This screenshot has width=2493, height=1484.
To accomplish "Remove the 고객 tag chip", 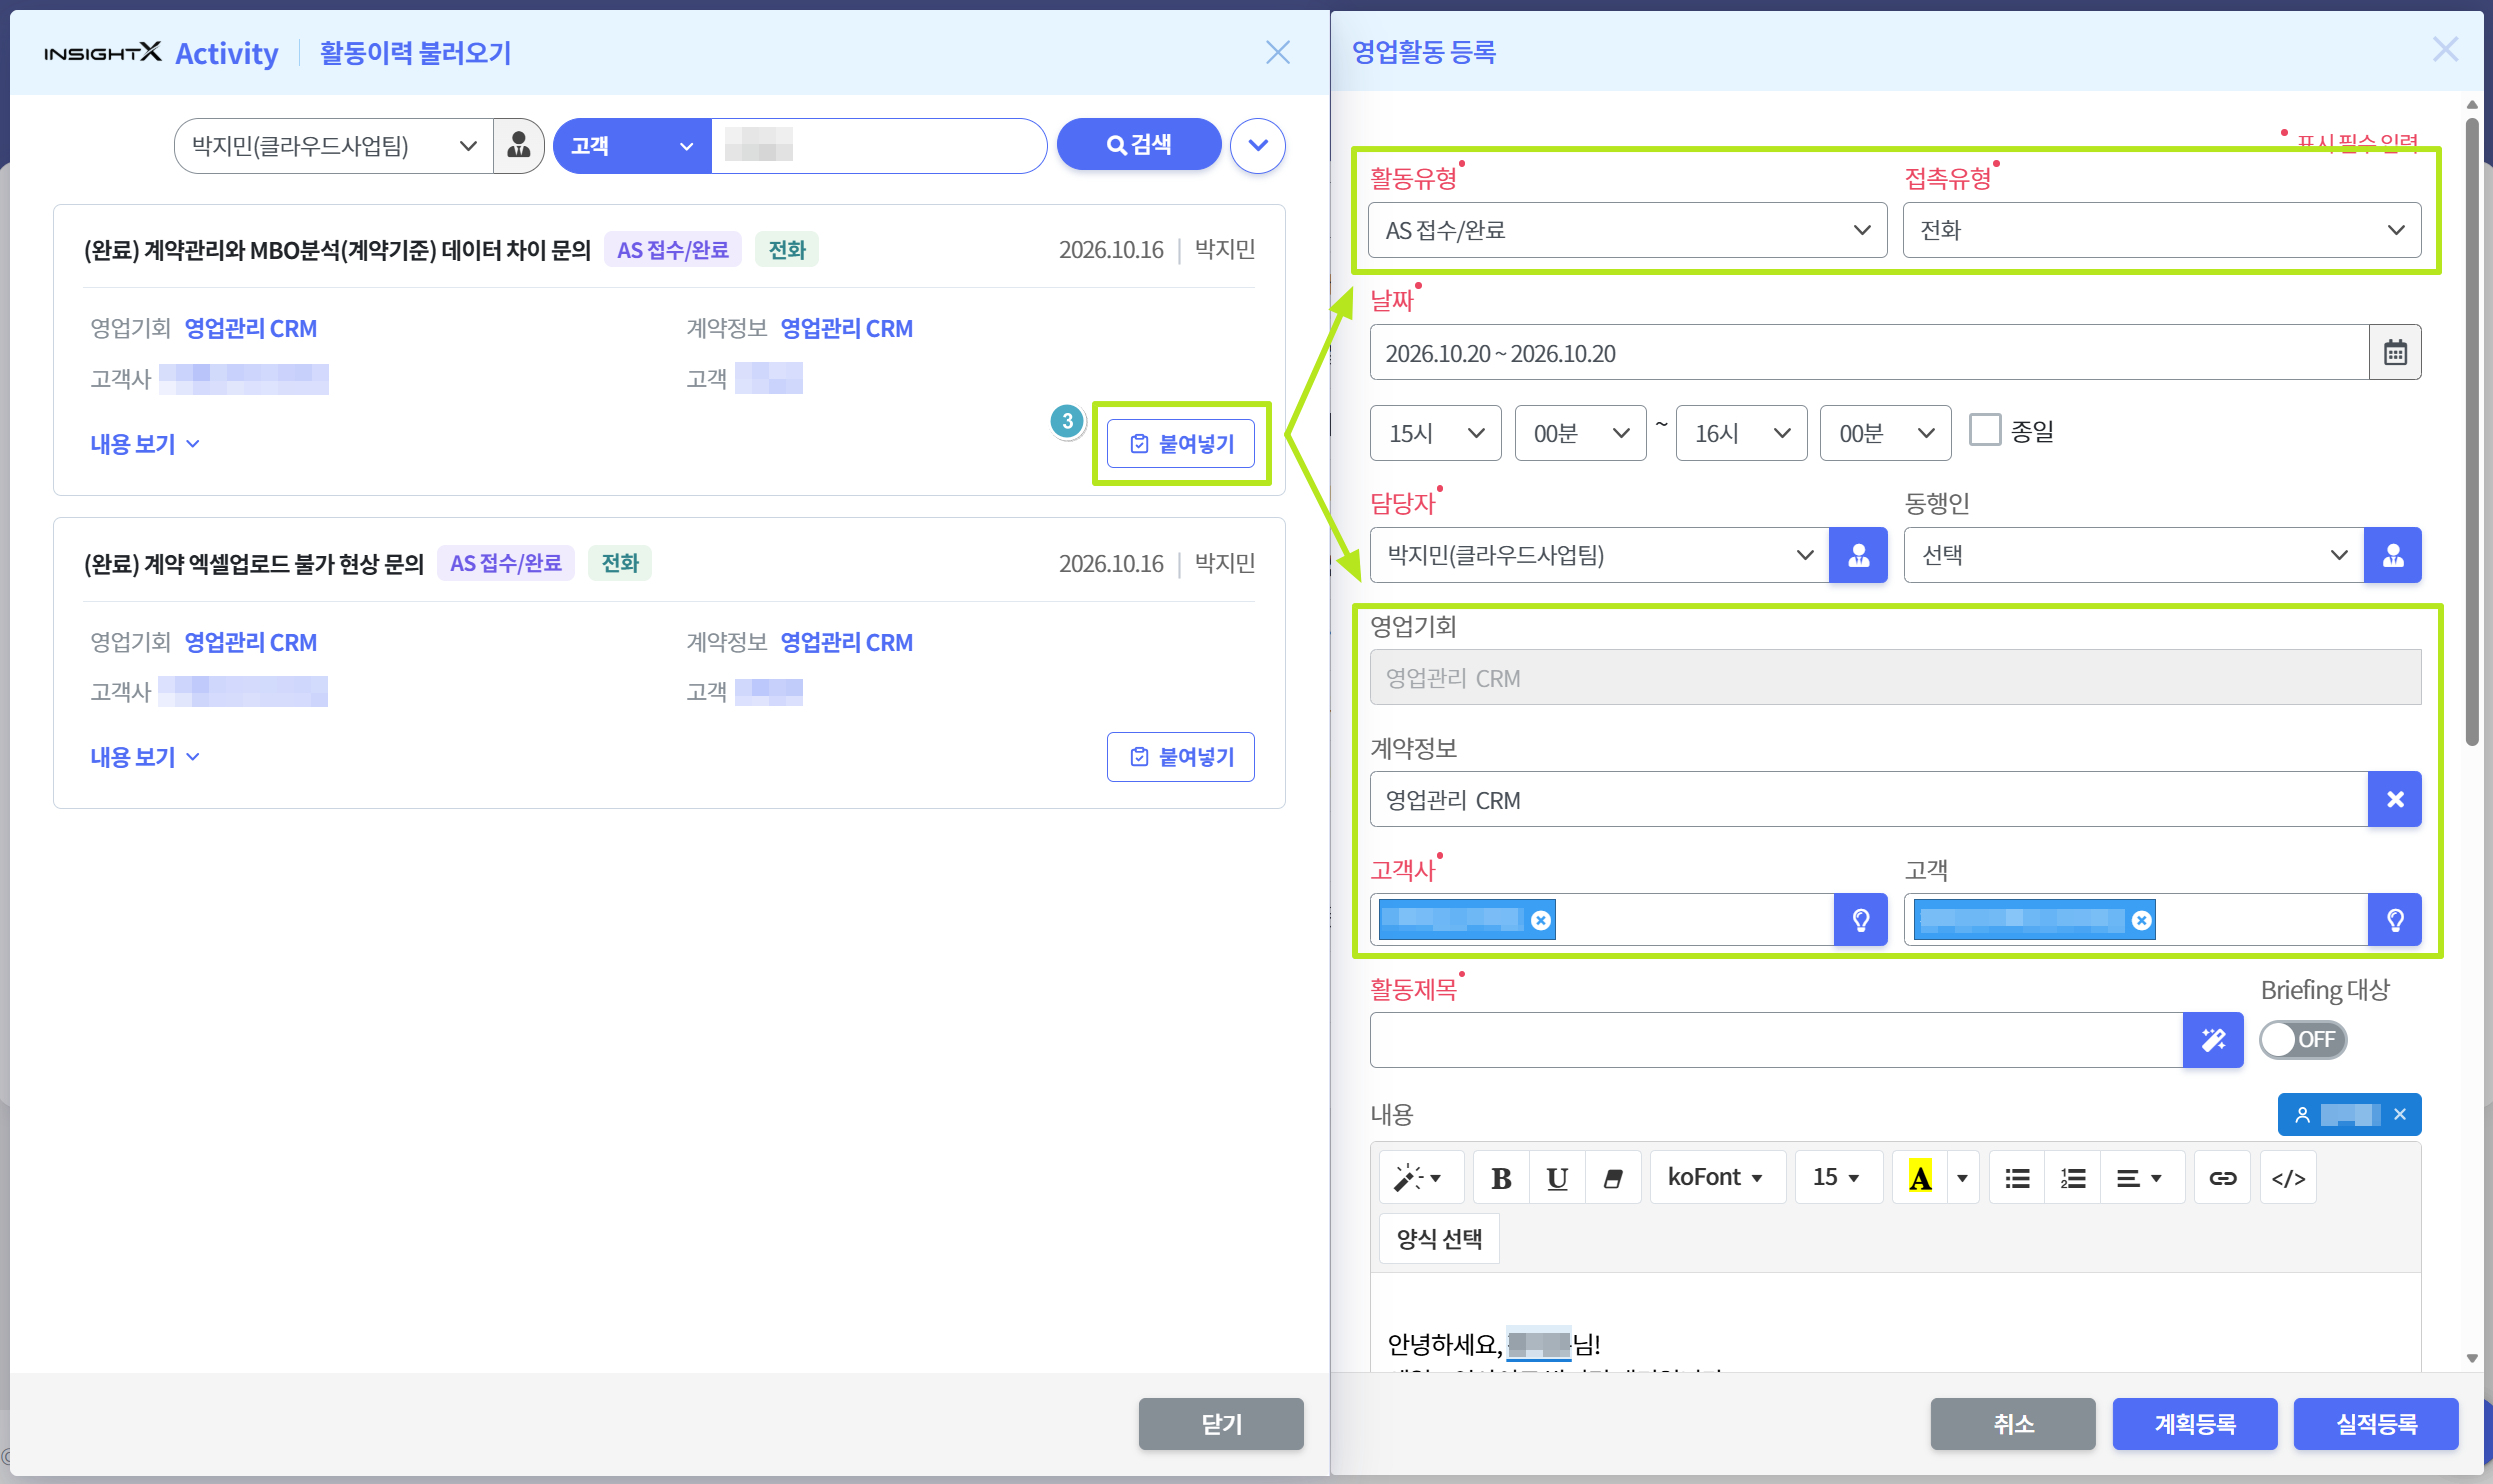I will pyautogui.click(x=2141, y=920).
